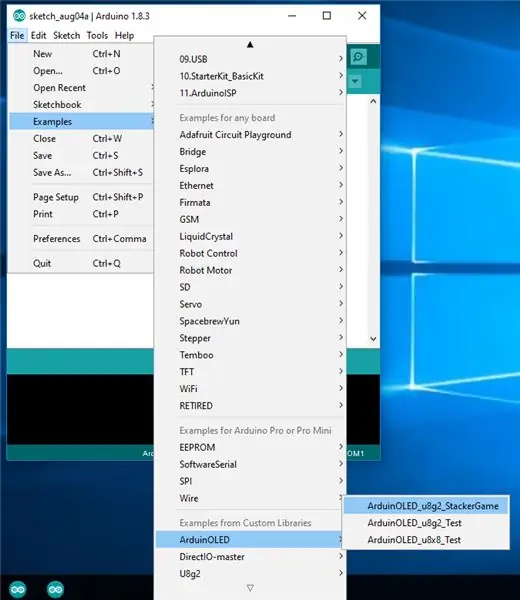Expand the Wire examples submenu
520x600 pixels.
tap(251, 498)
